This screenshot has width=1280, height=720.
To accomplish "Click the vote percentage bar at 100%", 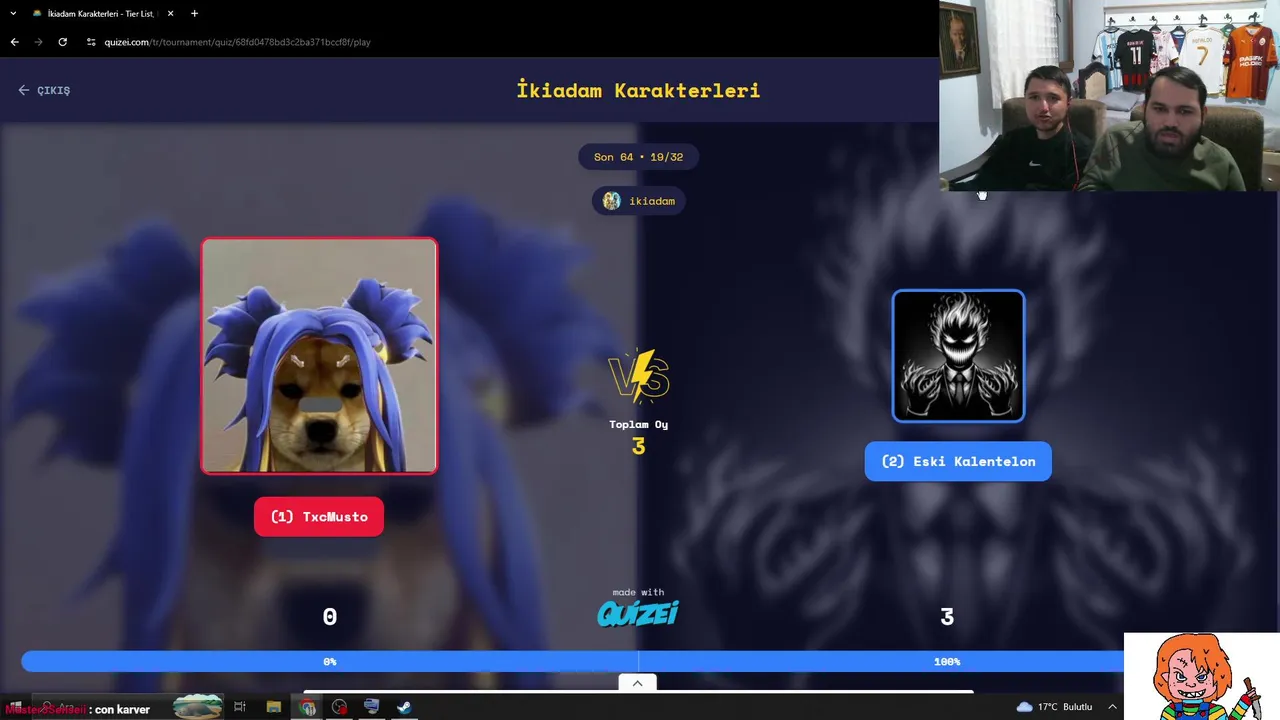I will tap(880, 661).
